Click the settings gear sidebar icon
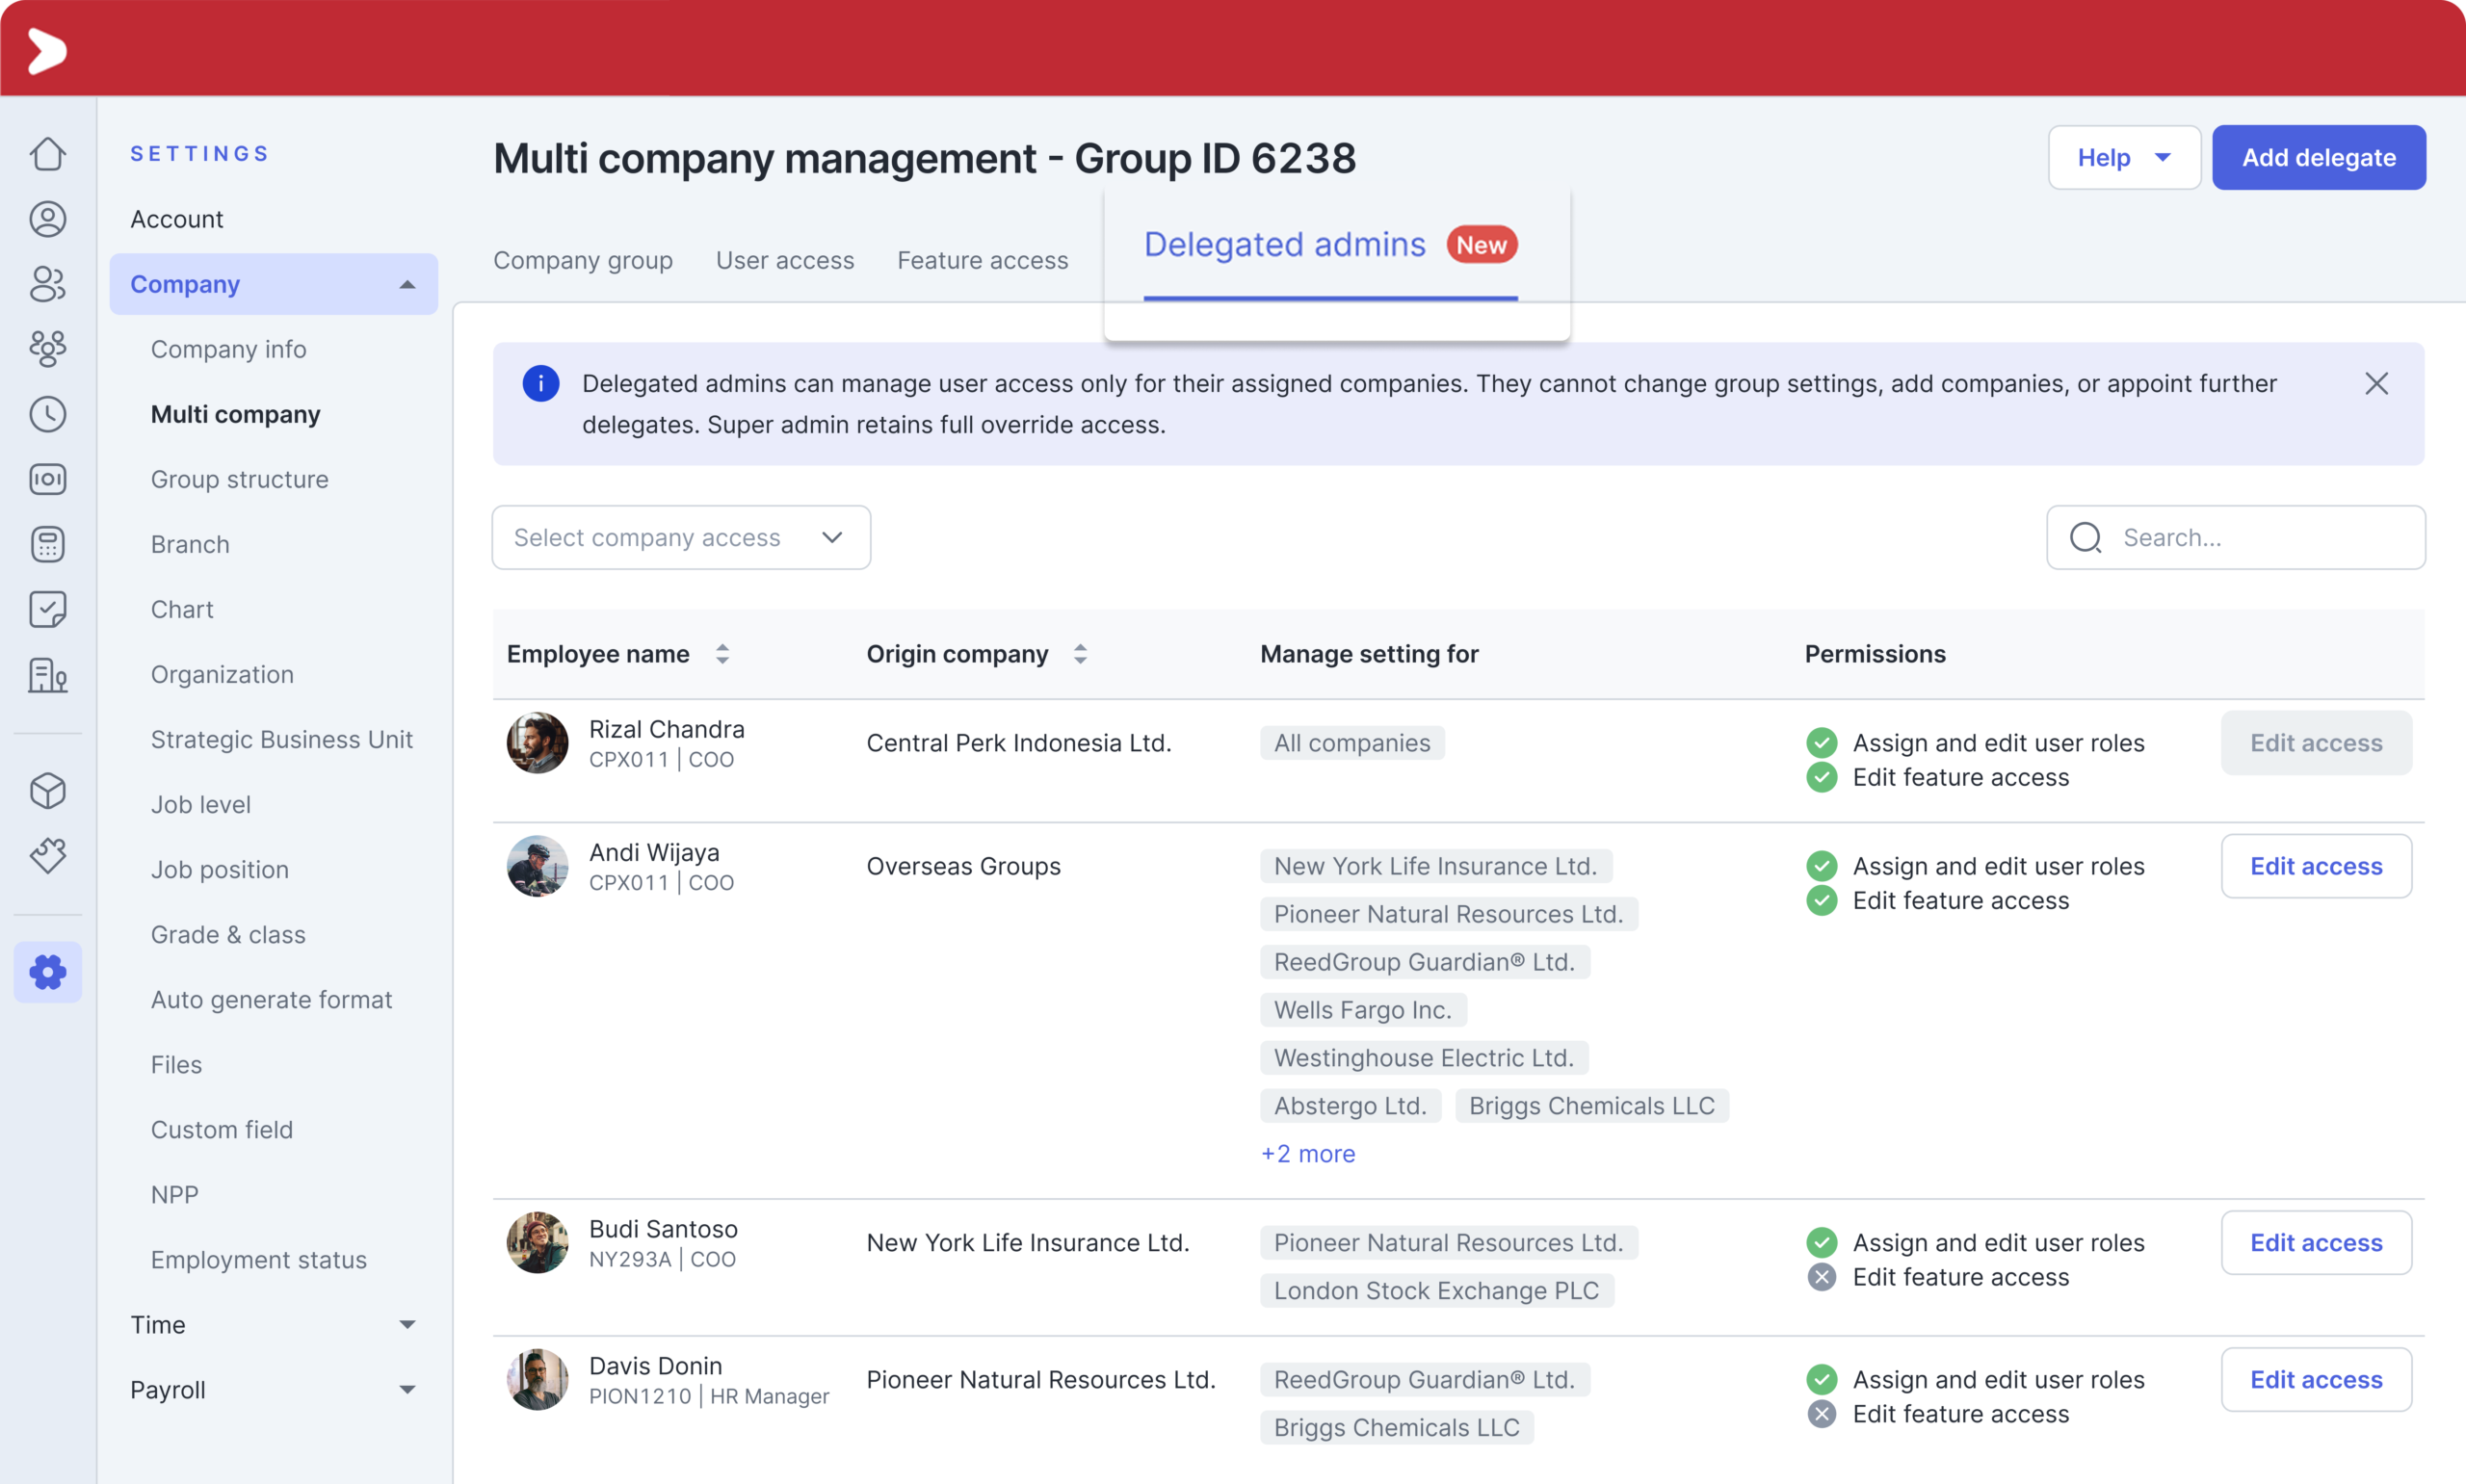 47,972
